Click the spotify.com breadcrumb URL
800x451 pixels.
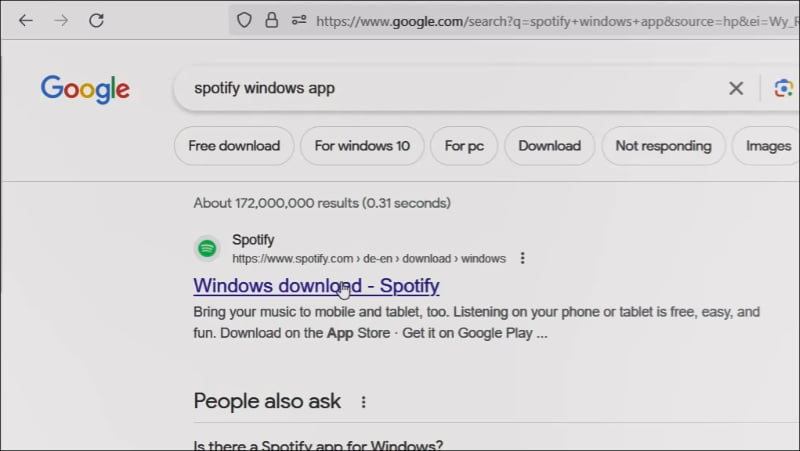[369, 259]
